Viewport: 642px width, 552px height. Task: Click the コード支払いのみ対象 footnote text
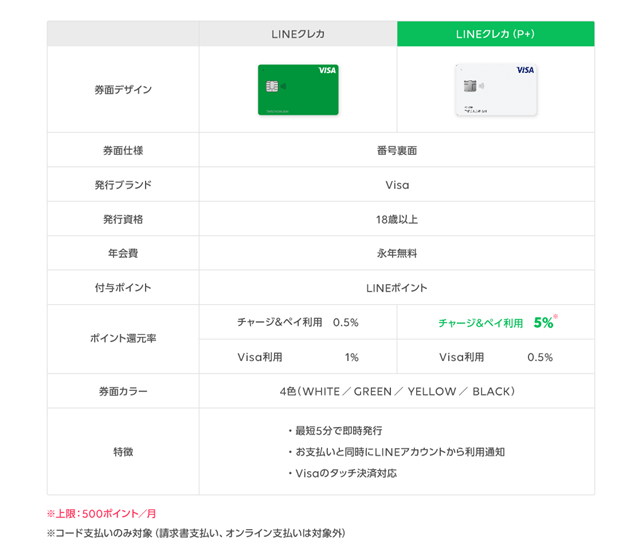196,534
